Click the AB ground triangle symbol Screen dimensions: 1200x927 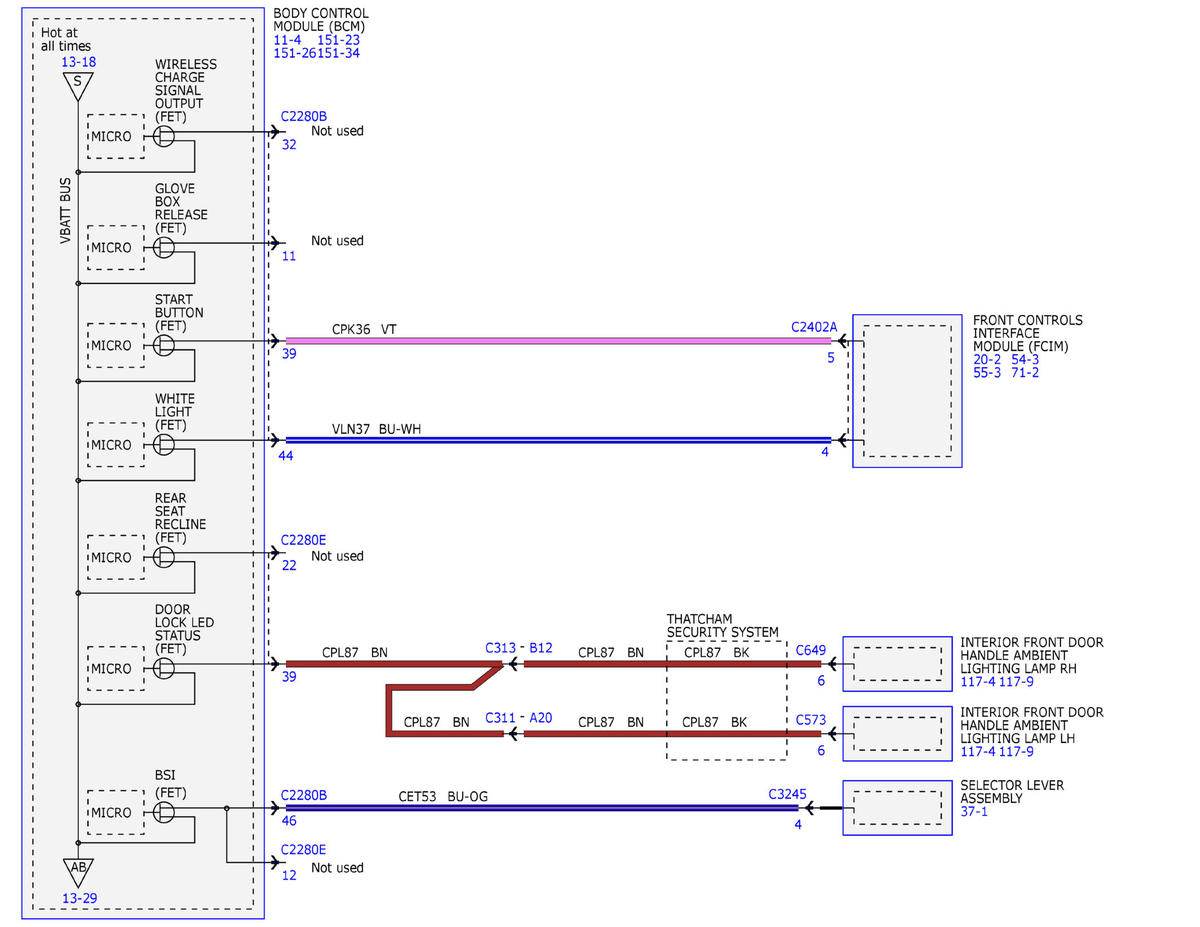[78, 872]
